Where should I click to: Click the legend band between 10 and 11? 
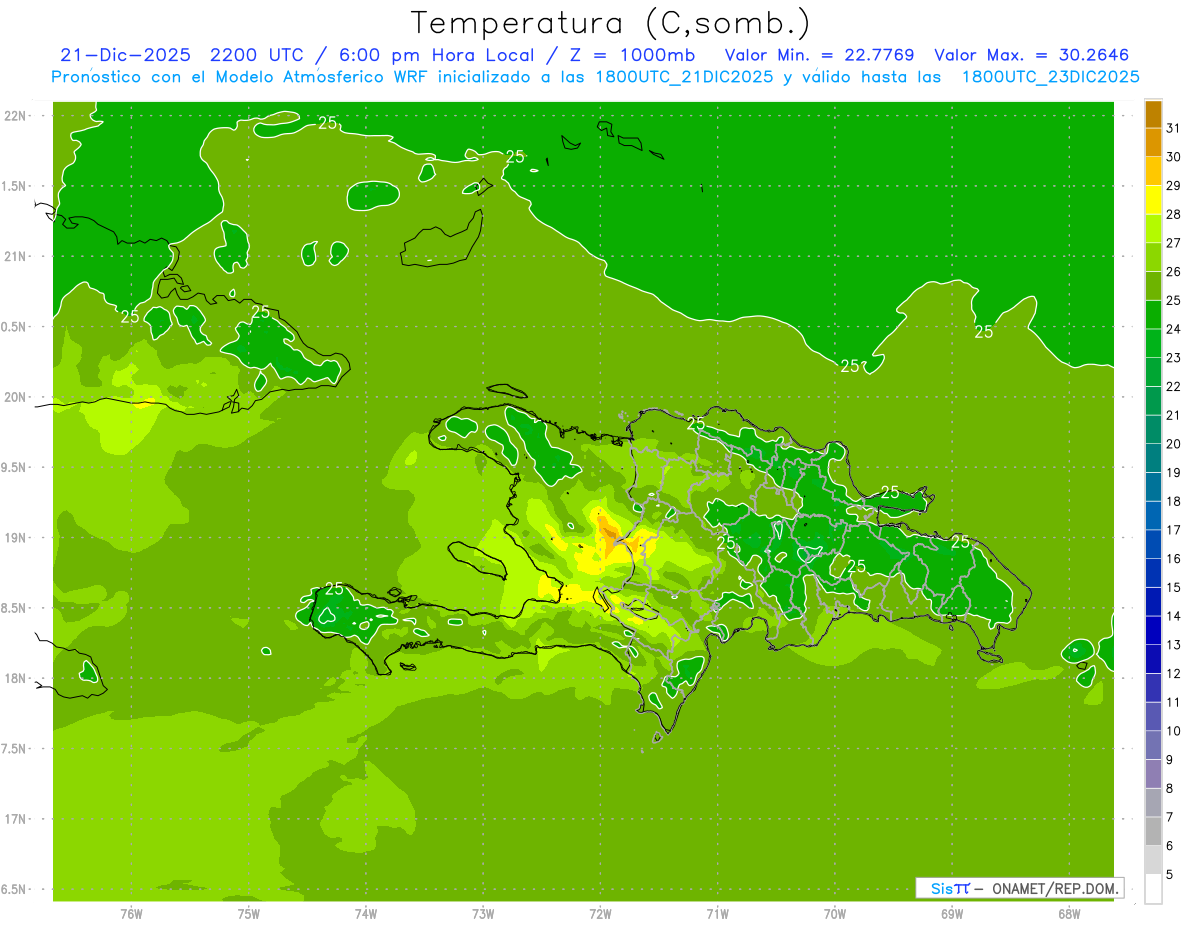(x=1153, y=717)
